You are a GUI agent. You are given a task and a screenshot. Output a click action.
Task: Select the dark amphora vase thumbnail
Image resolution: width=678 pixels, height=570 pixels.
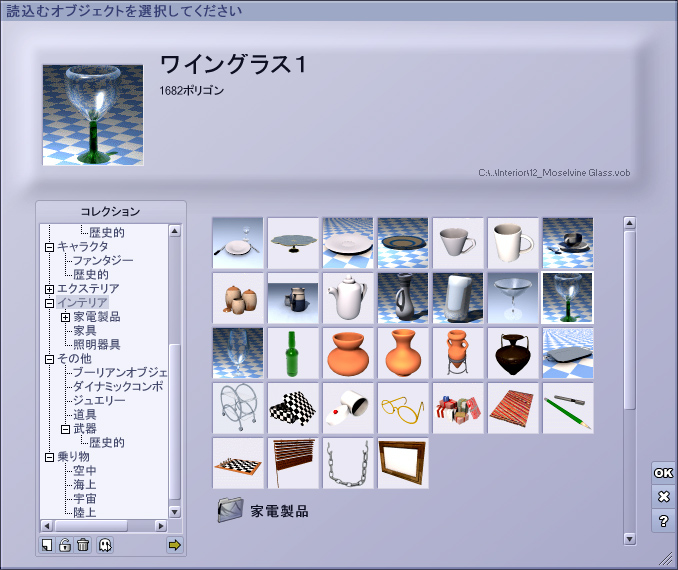513,353
